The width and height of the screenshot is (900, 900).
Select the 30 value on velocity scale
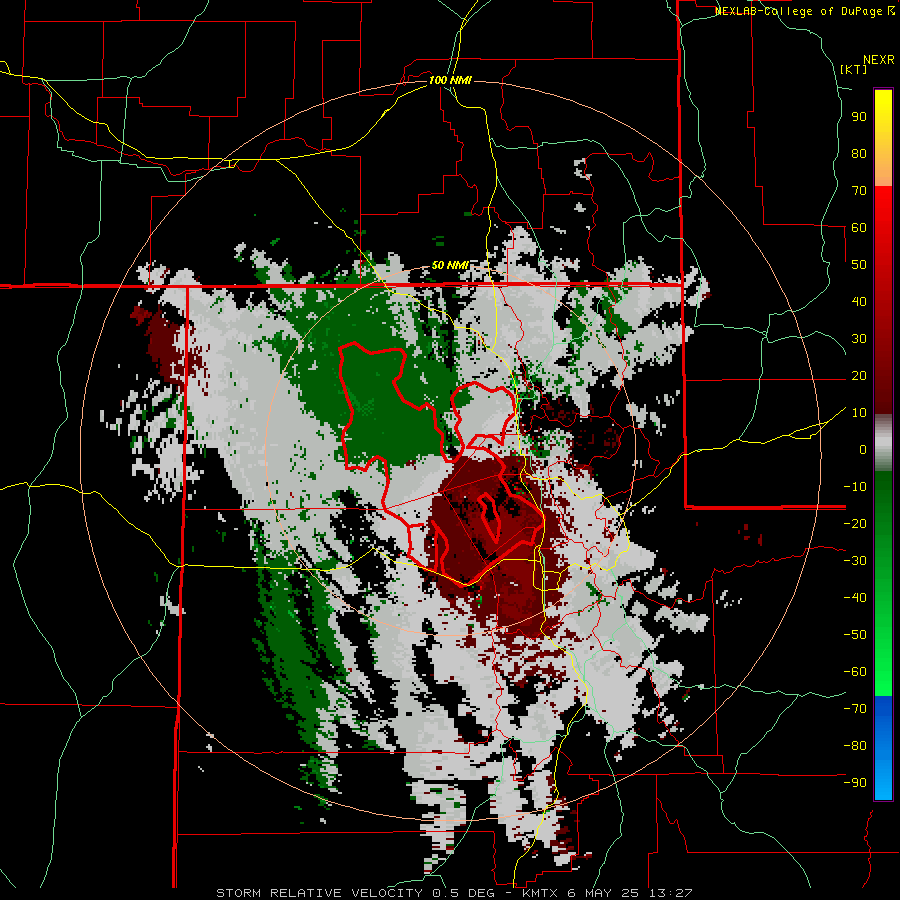859,339
